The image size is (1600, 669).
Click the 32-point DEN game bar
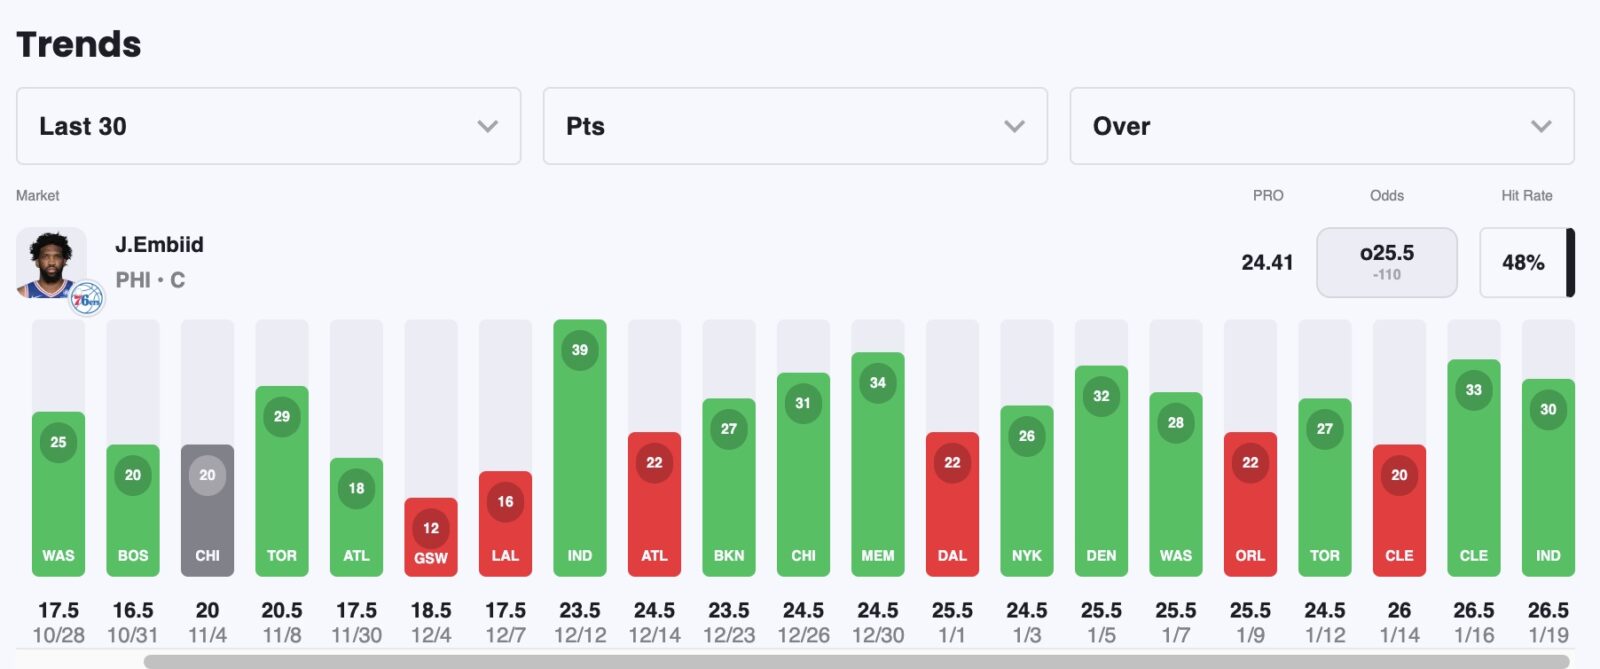[x=1101, y=470]
